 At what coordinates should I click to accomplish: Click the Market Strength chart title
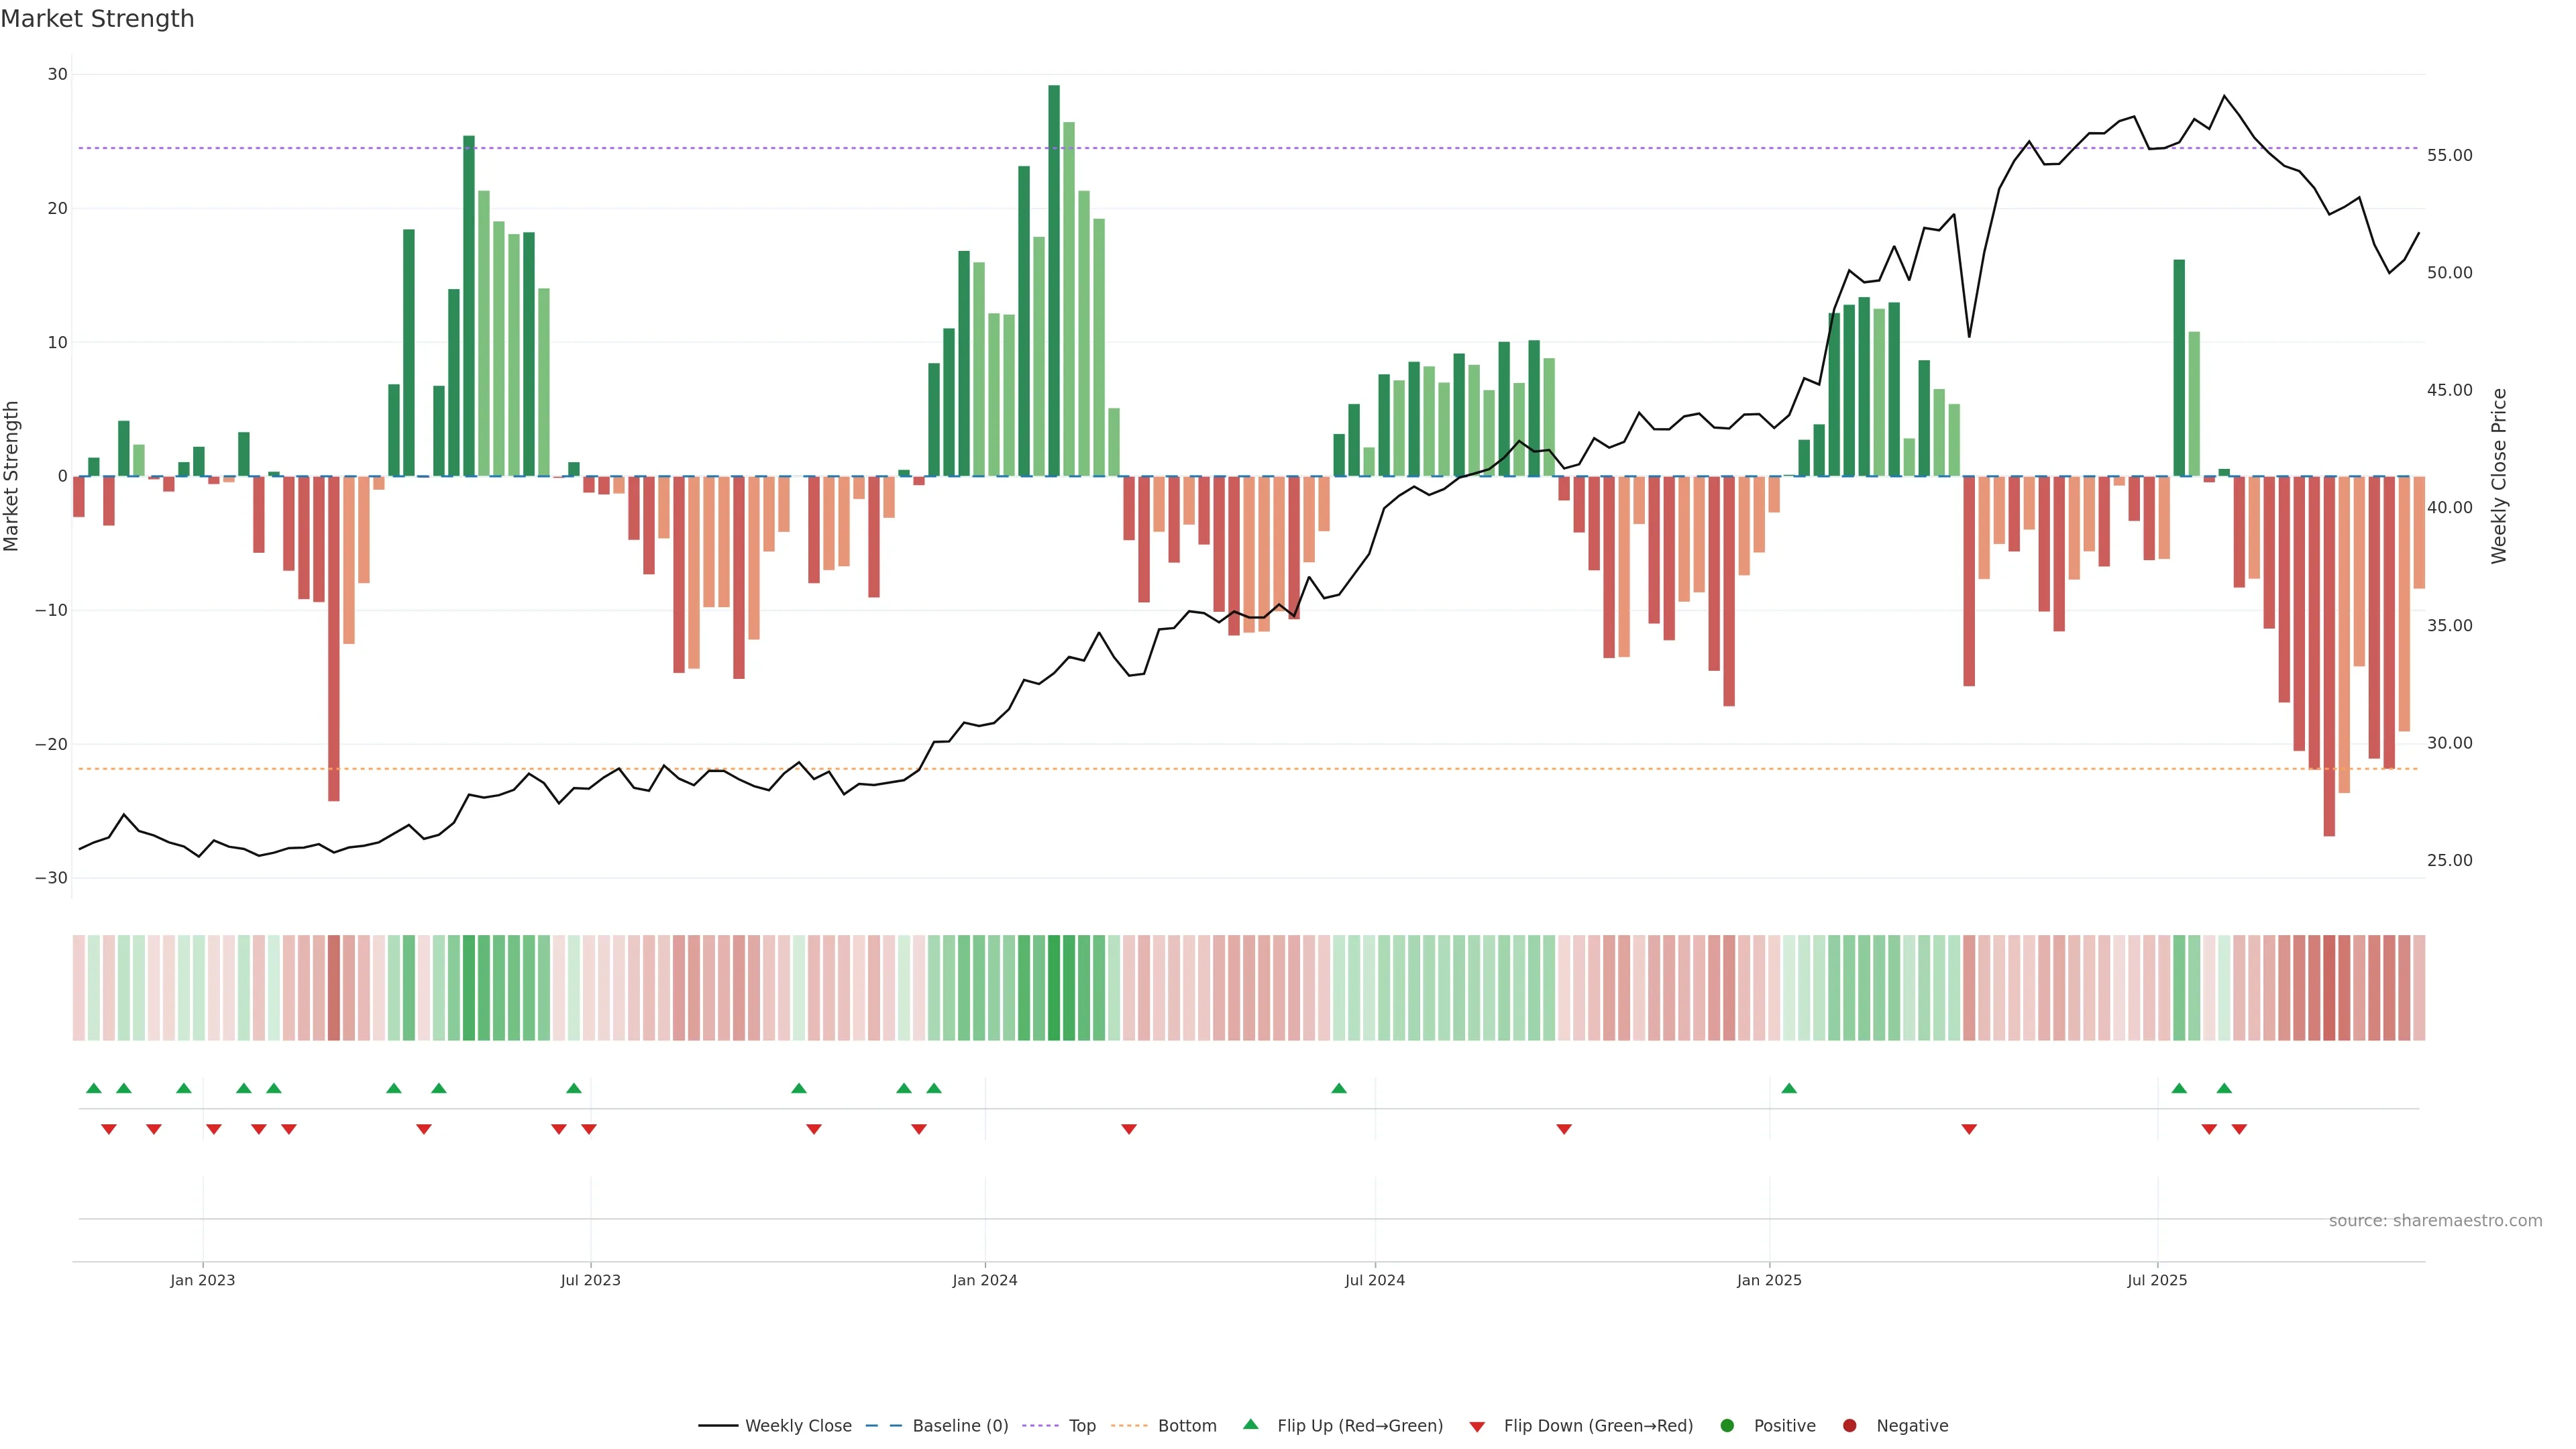click(x=97, y=19)
